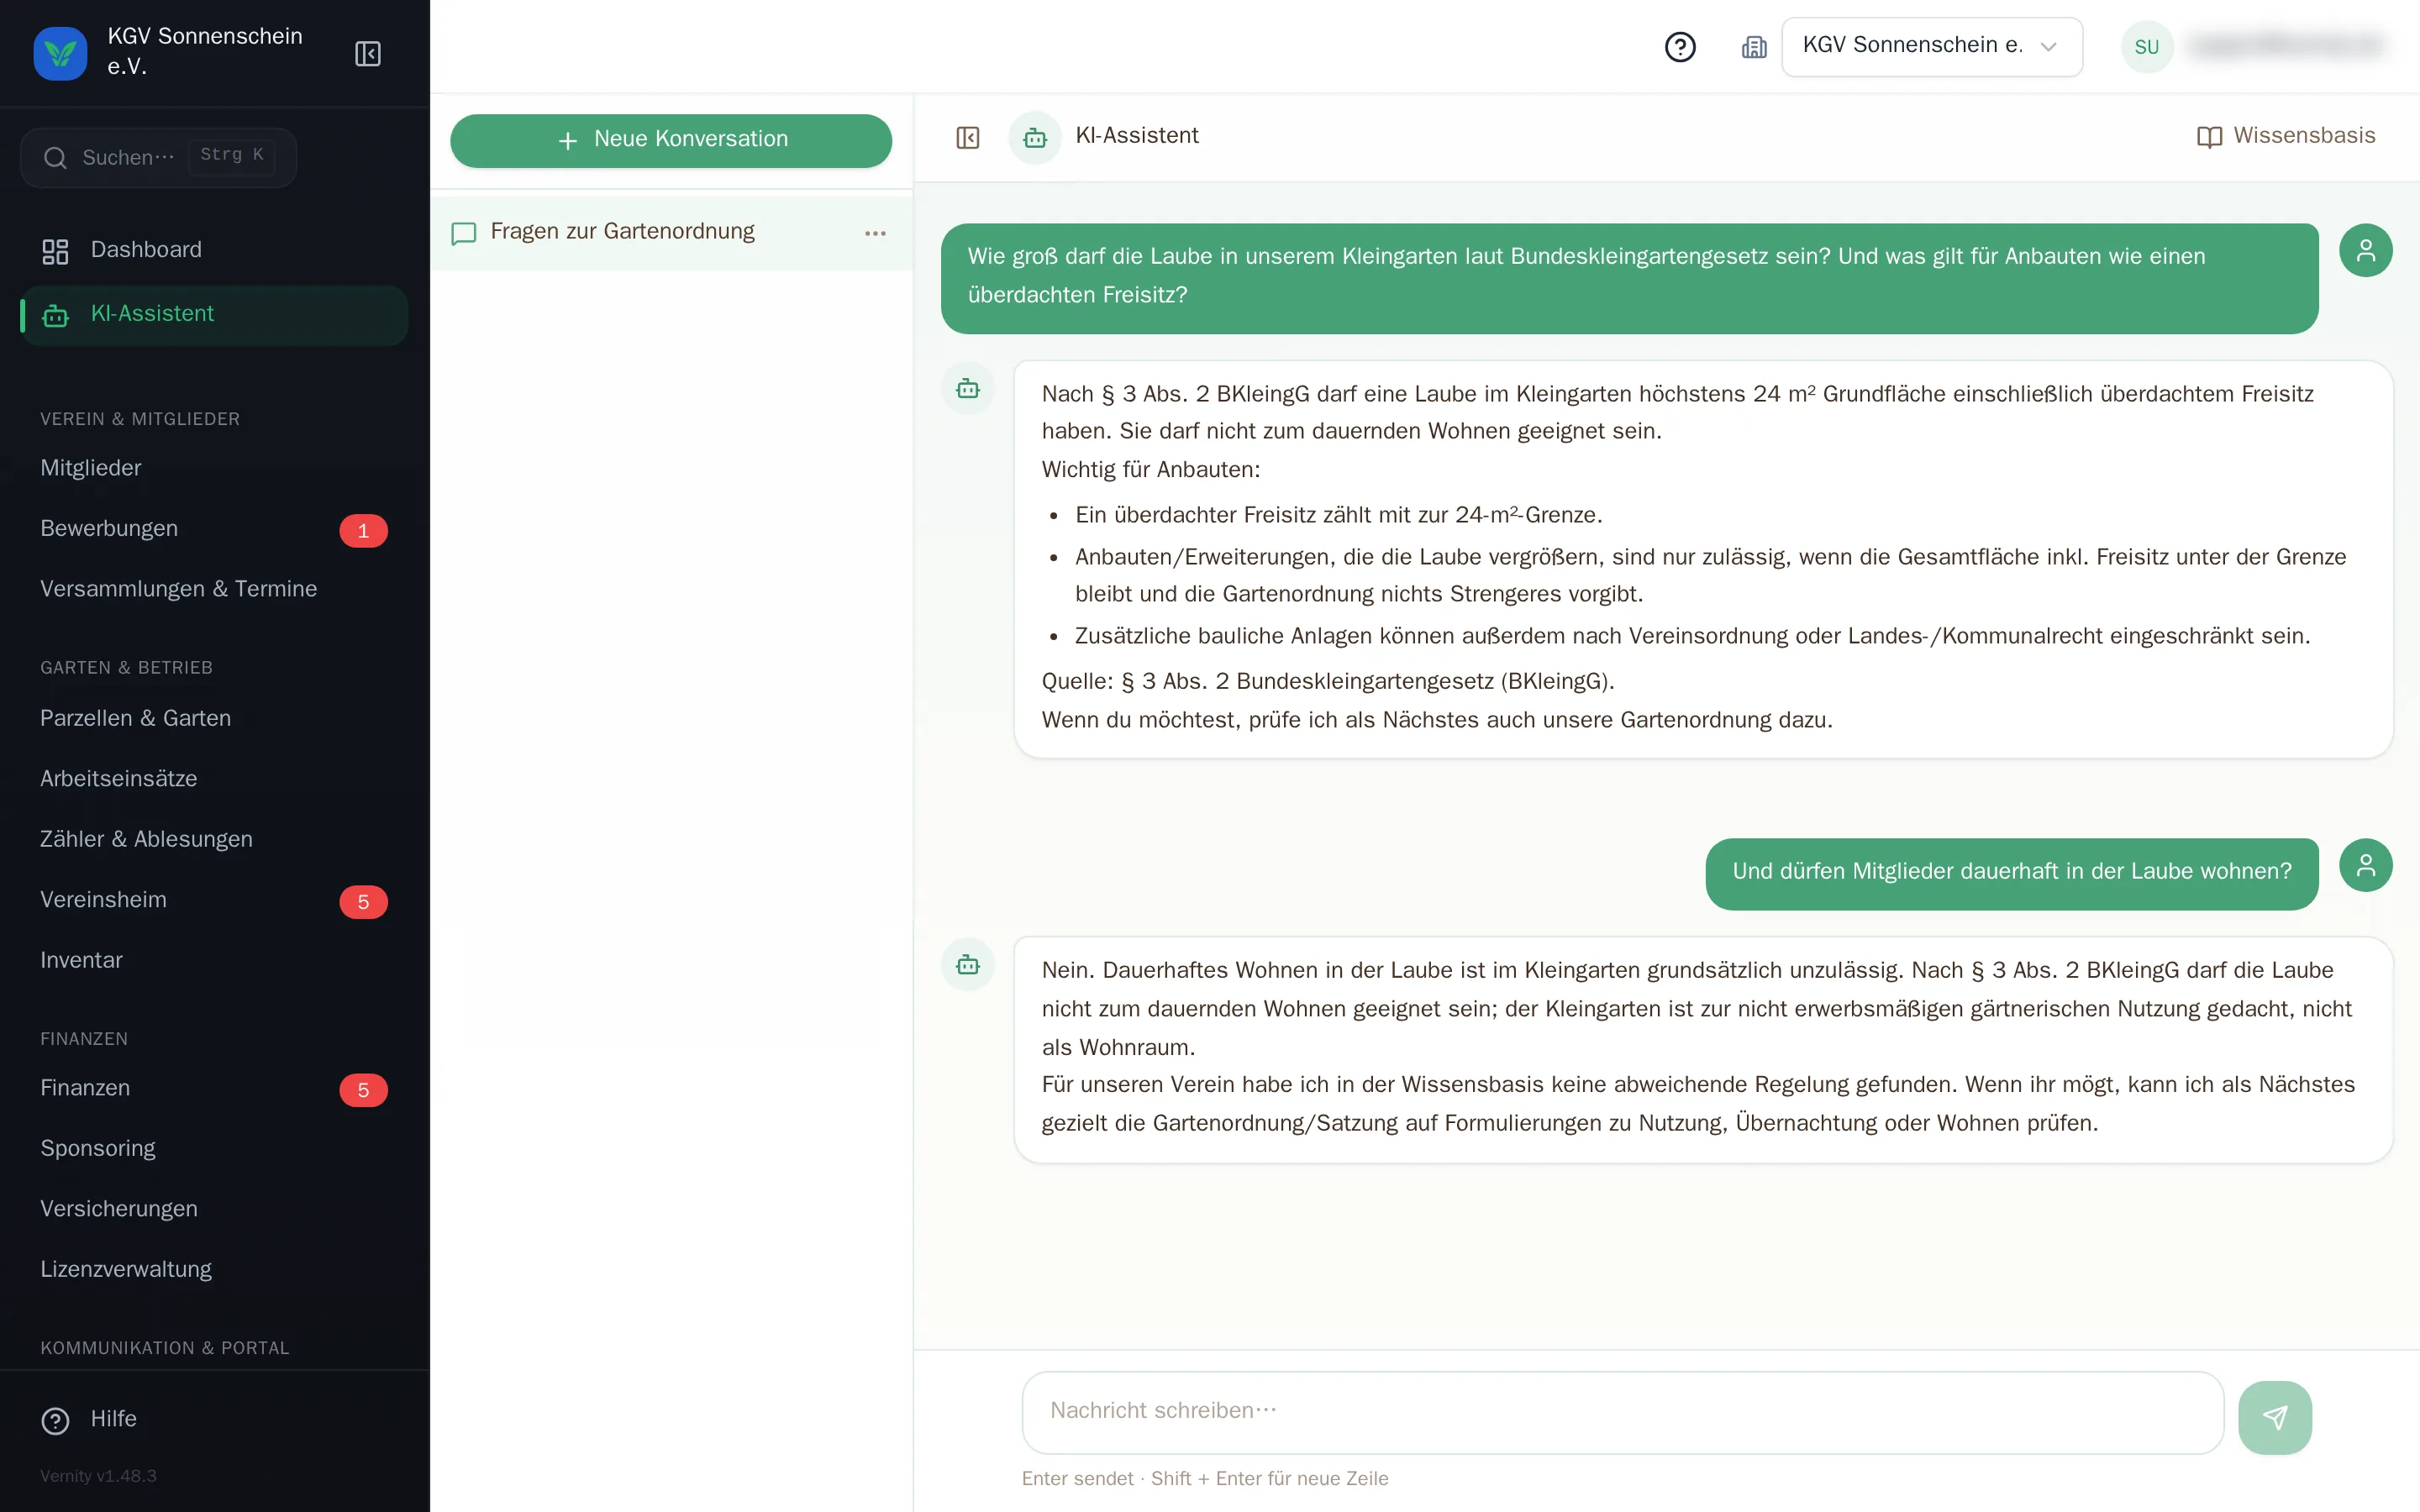The height and width of the screenshot is (1512, 2420).
Task: Click the Nachricht schreiben message field
Action: (x=1622, y=1412)
